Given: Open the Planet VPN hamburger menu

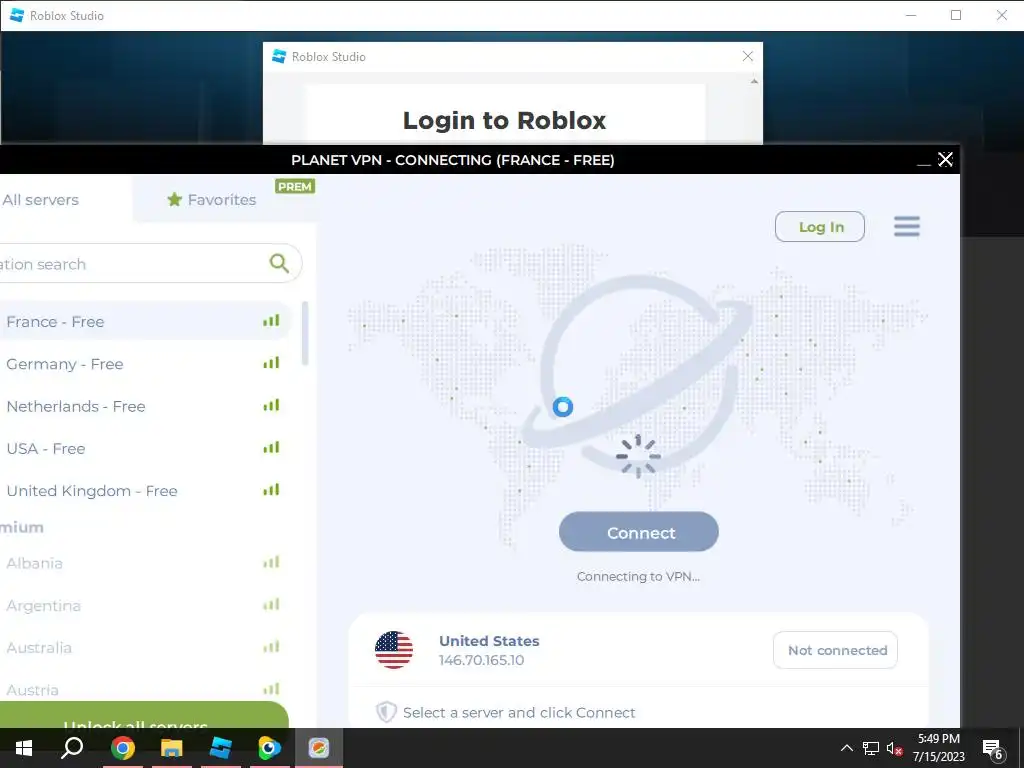Looking at the screenshot, I should [x=906, y=227].
